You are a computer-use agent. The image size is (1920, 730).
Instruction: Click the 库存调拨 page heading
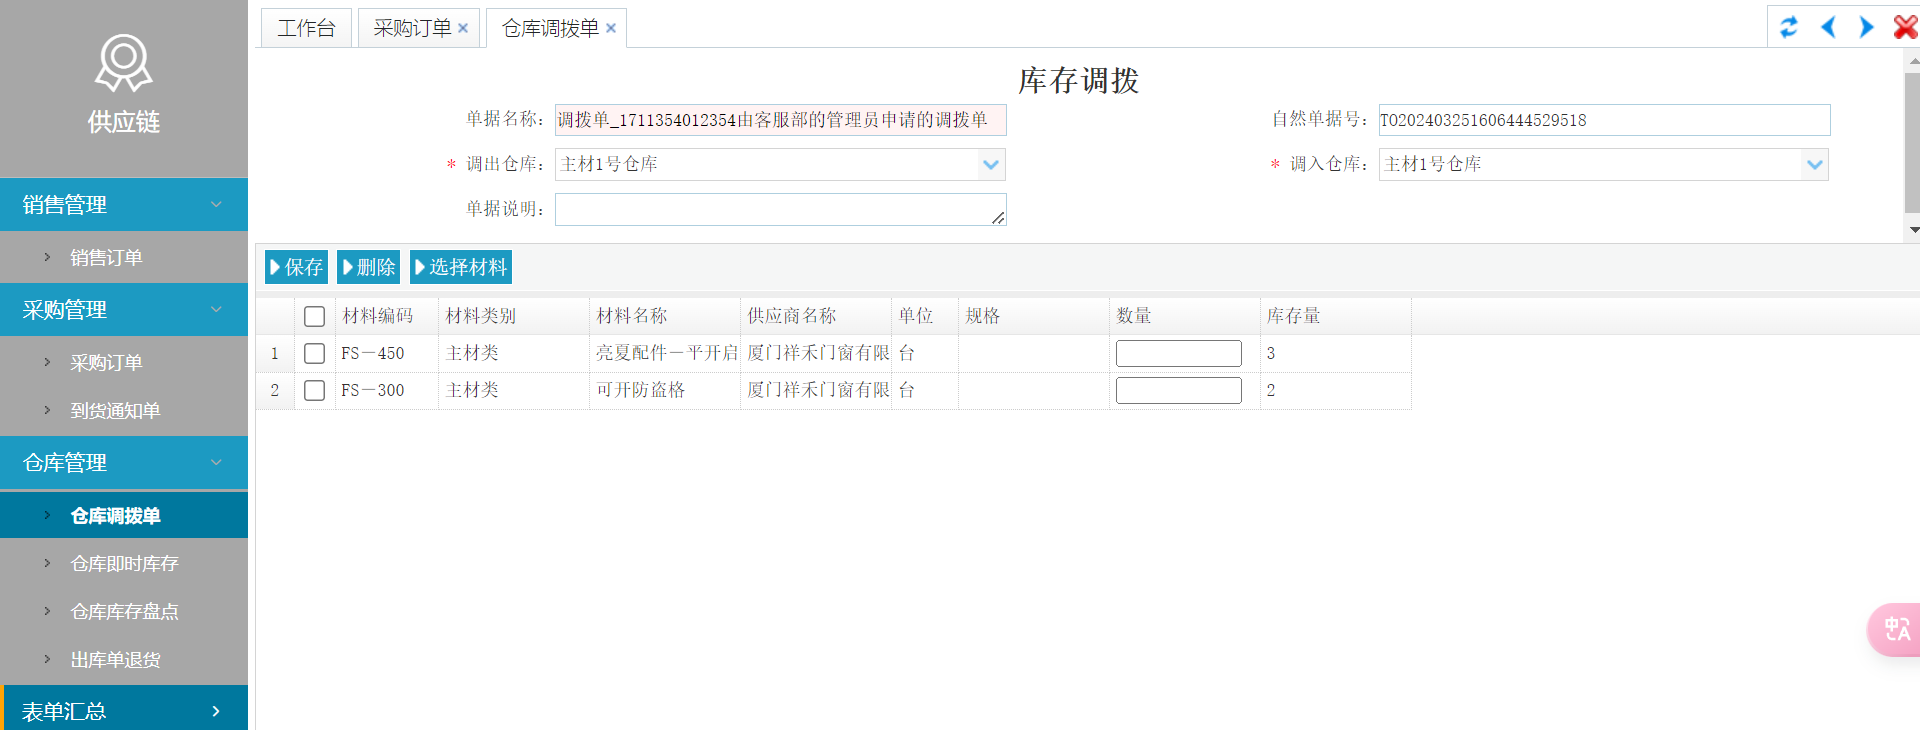[1079, 80]
